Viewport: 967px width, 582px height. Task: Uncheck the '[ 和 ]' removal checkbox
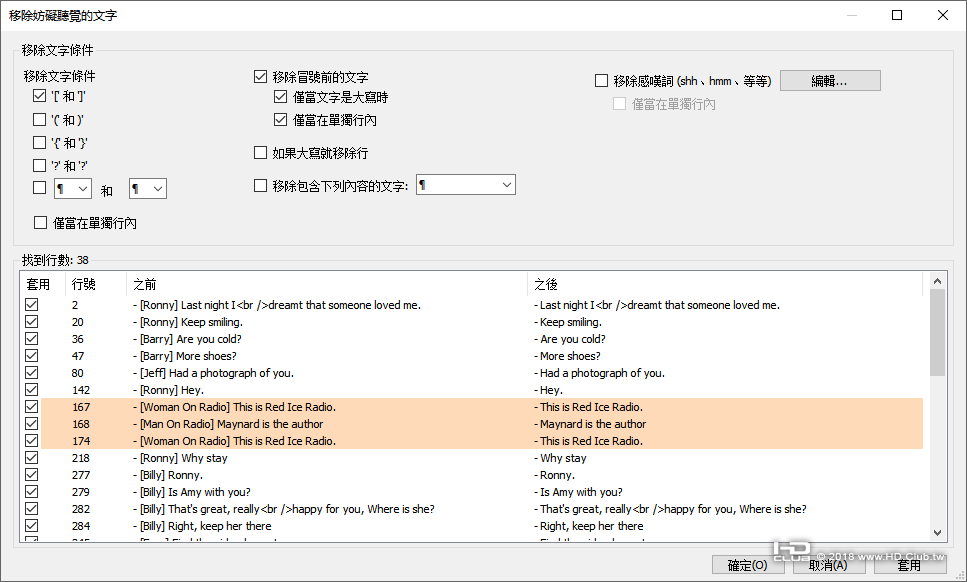[38, 95]
